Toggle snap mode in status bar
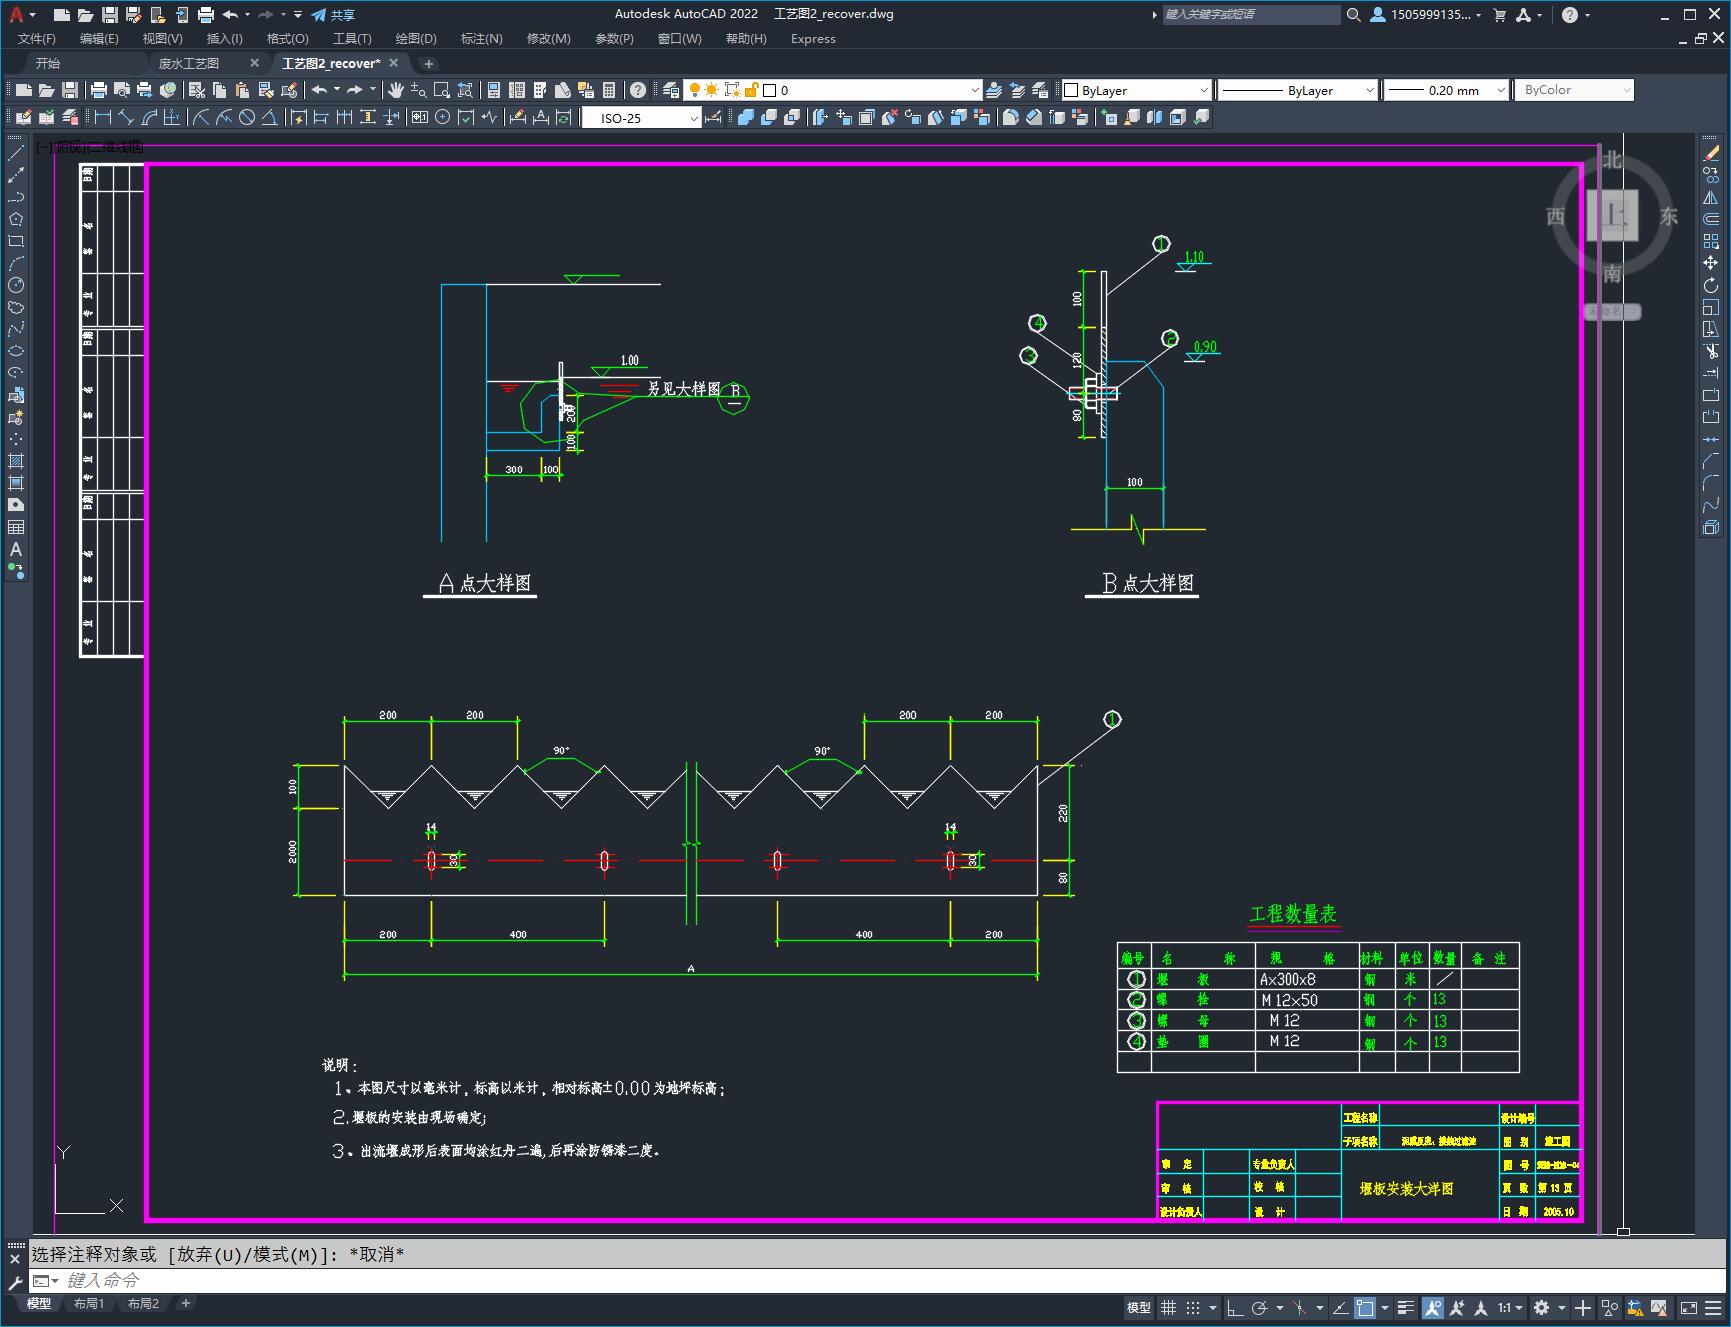This screenshot has height=1327, width=1731. [x=1193, y=1307]
